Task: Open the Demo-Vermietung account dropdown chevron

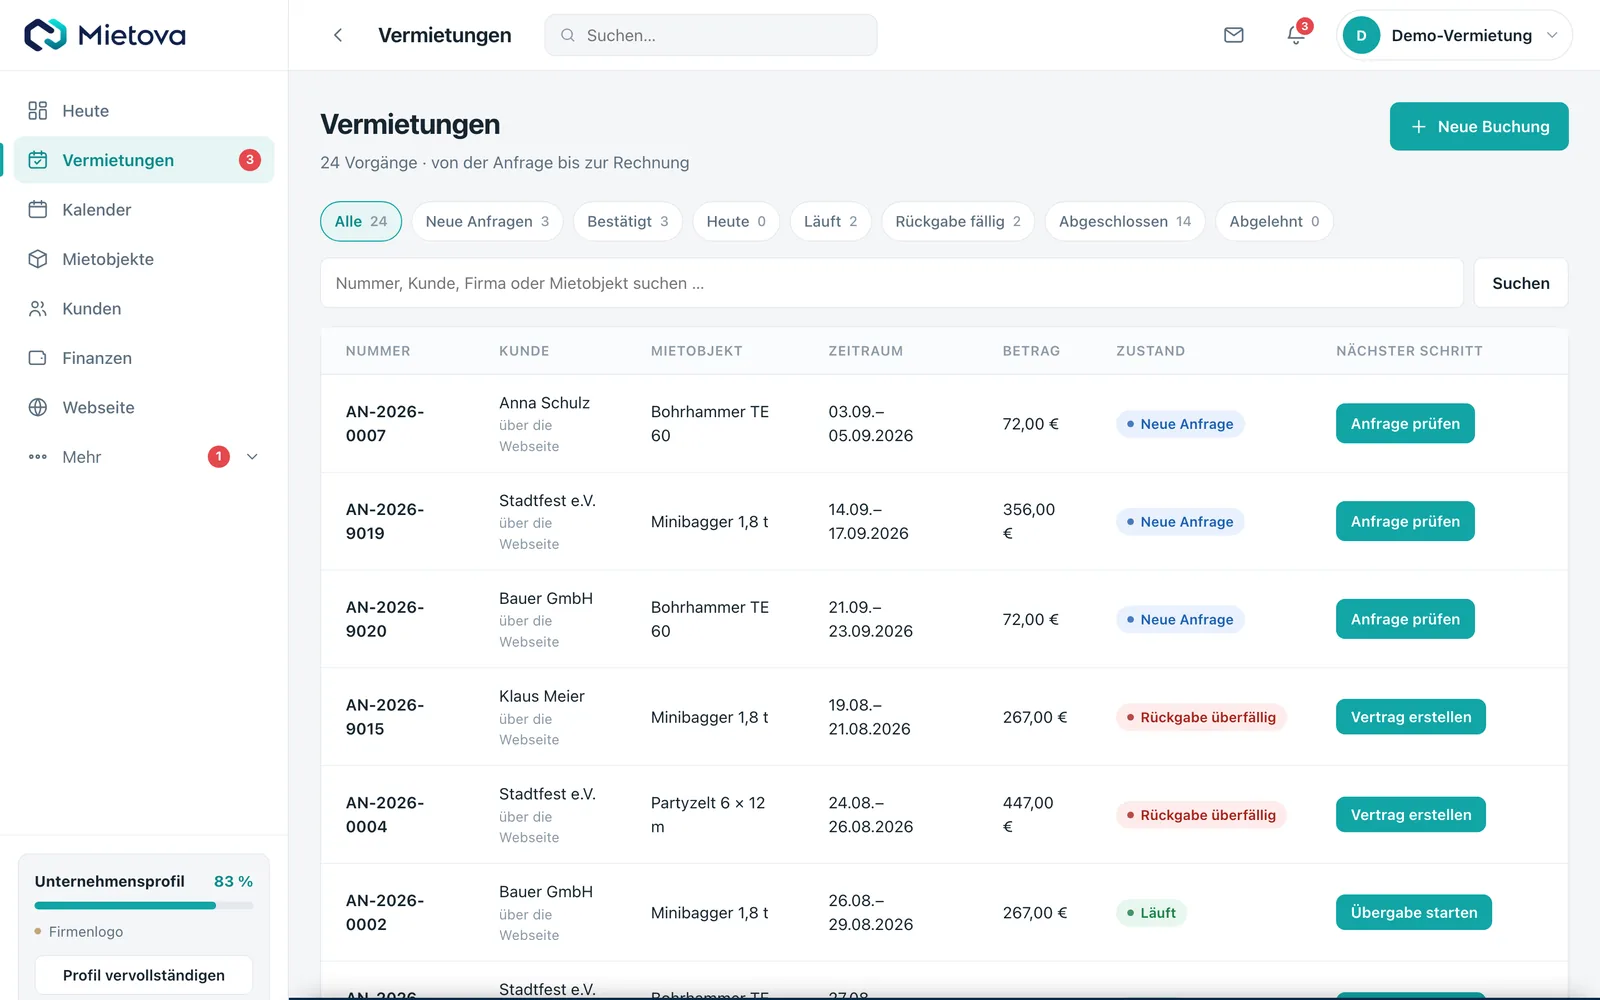Action: [1552, 35]
